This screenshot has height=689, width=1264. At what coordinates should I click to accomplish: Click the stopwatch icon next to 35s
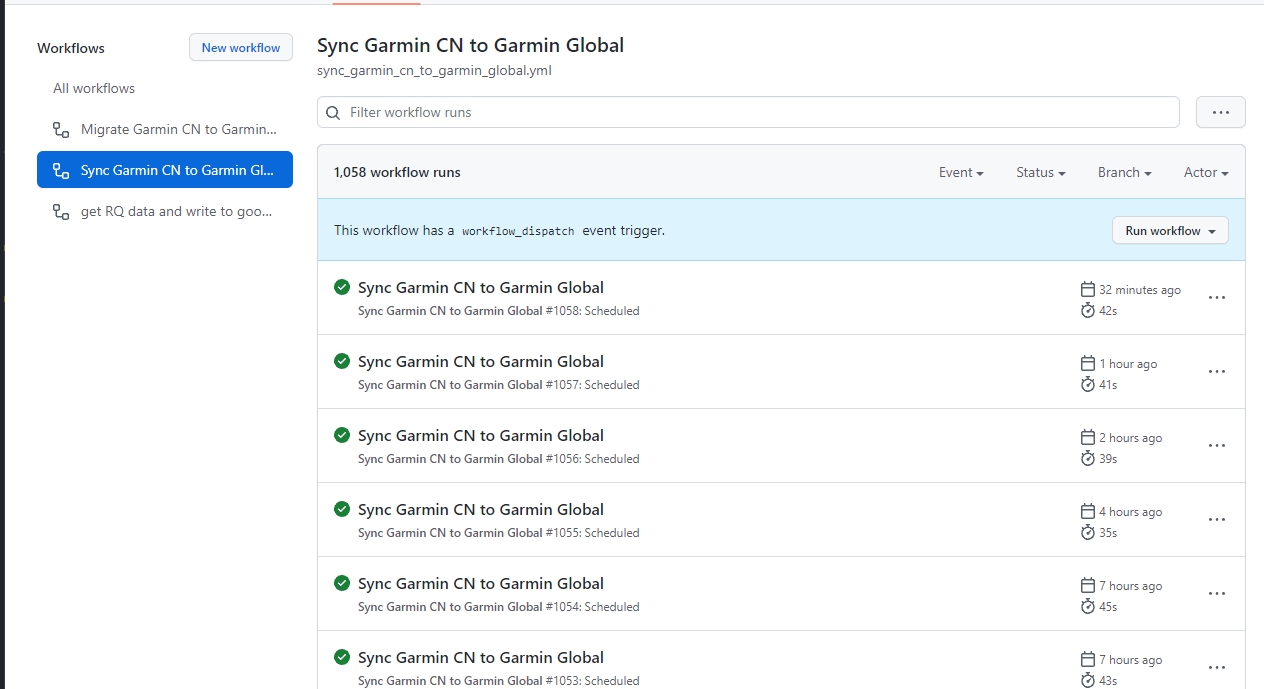[x=1088, y=532]
